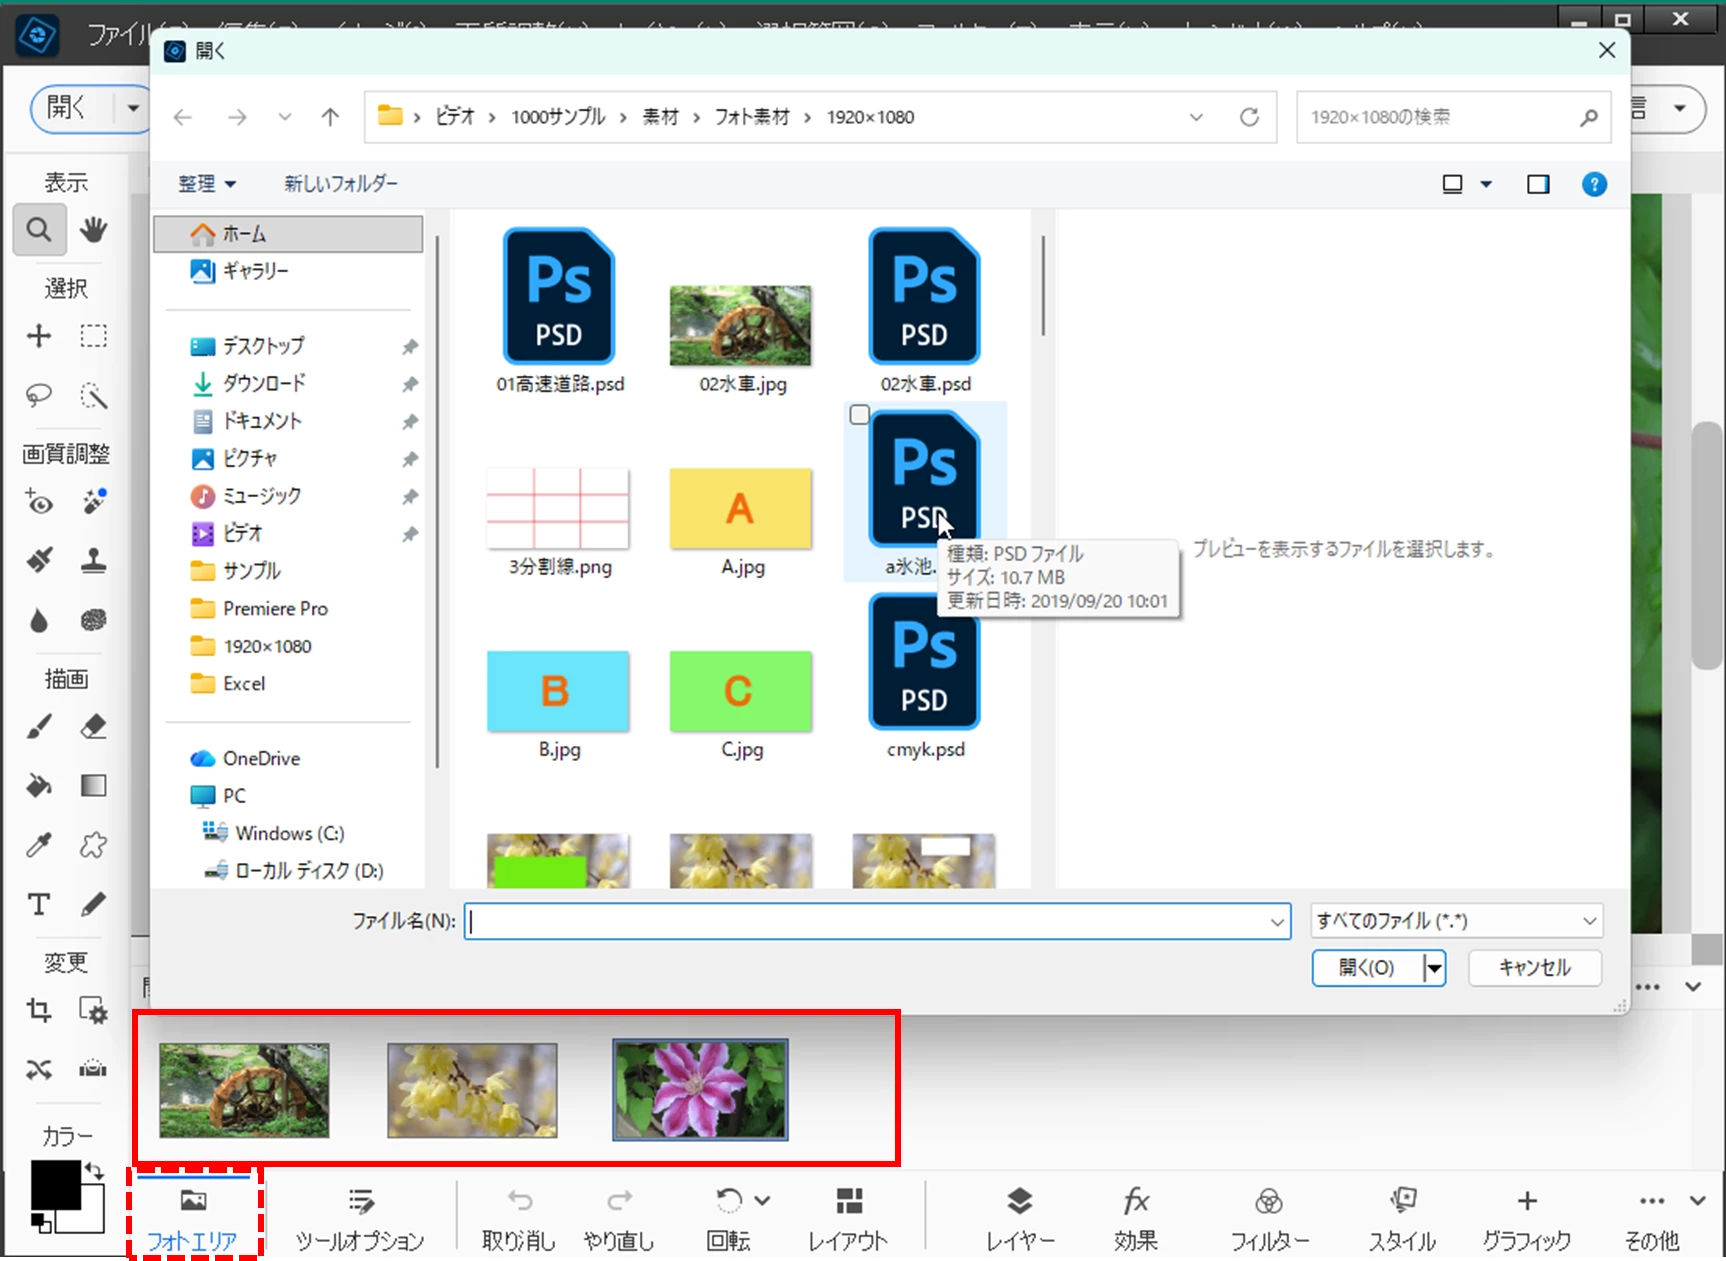Select the Zoom tool in the toolbox
Viewport: 1726px width, 1261px height.
[39, 230]
